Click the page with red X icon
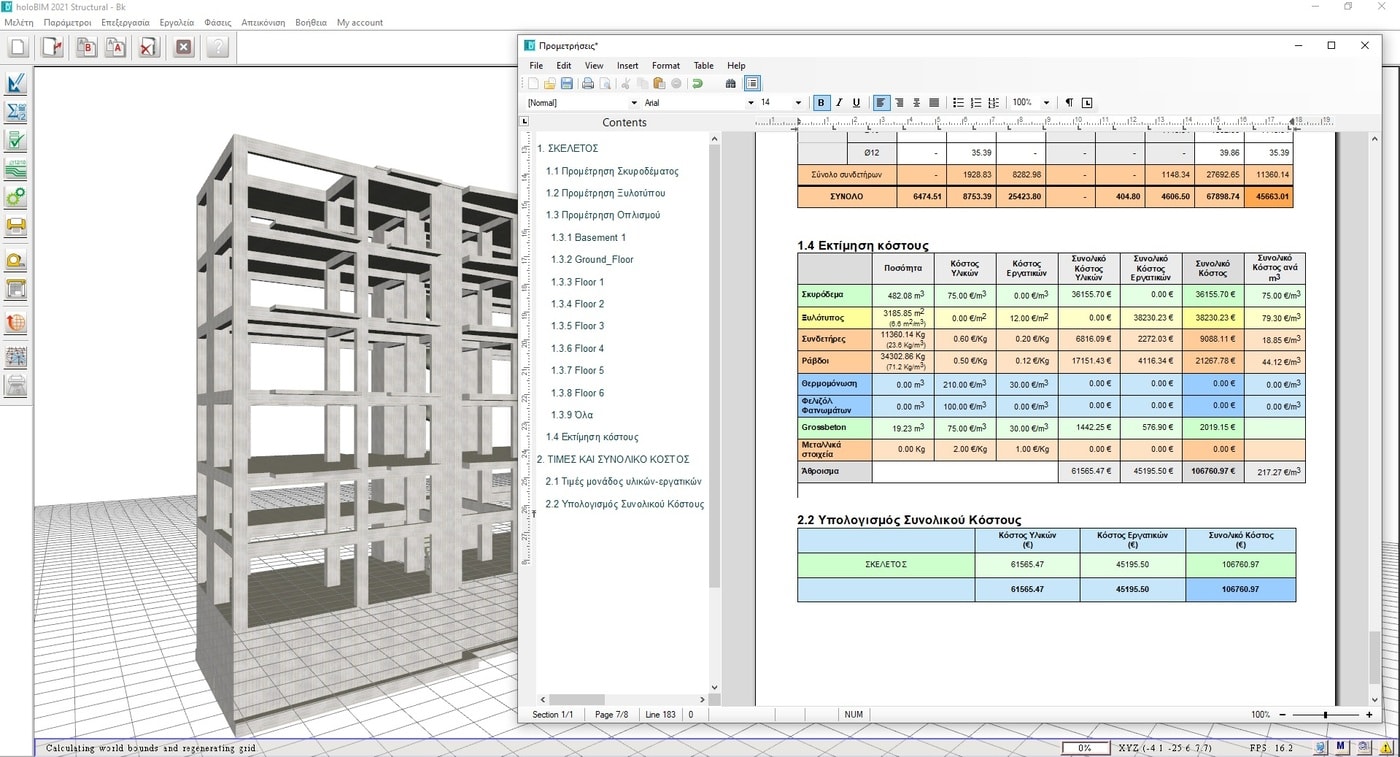 (x=148, y=47)
